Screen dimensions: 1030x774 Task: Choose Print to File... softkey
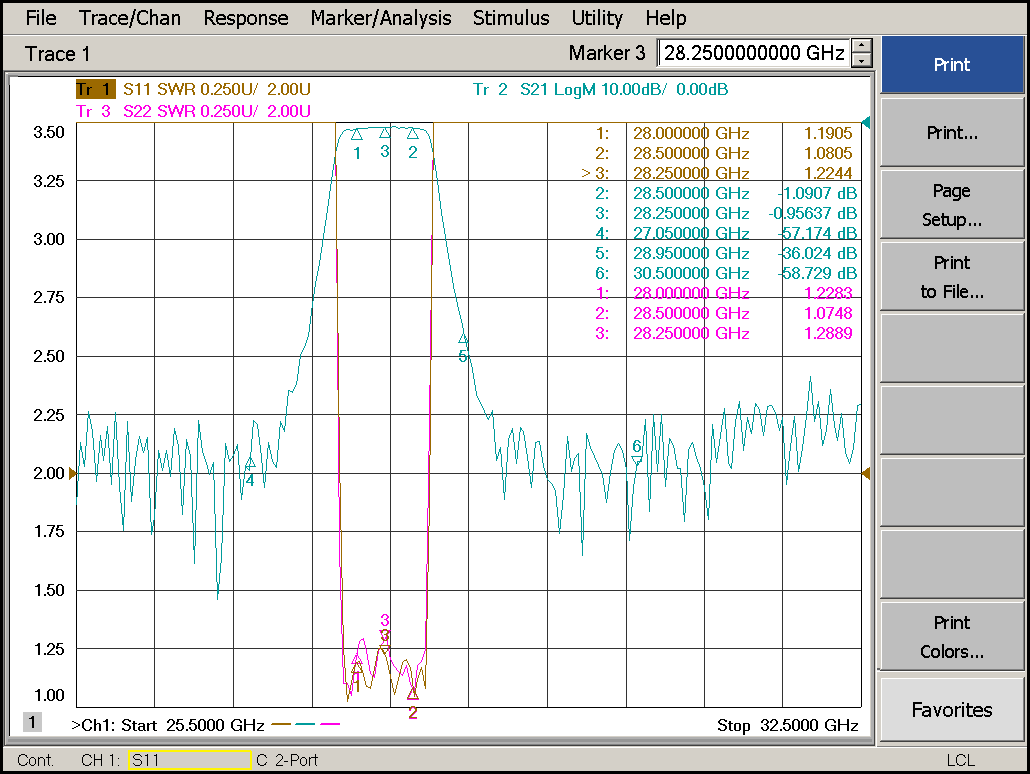tap(951, 277)
